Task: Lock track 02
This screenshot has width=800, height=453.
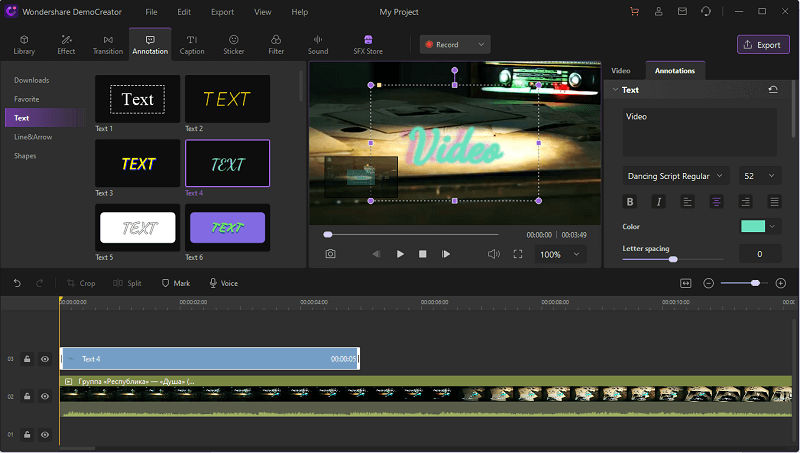Action: point(27,396)
